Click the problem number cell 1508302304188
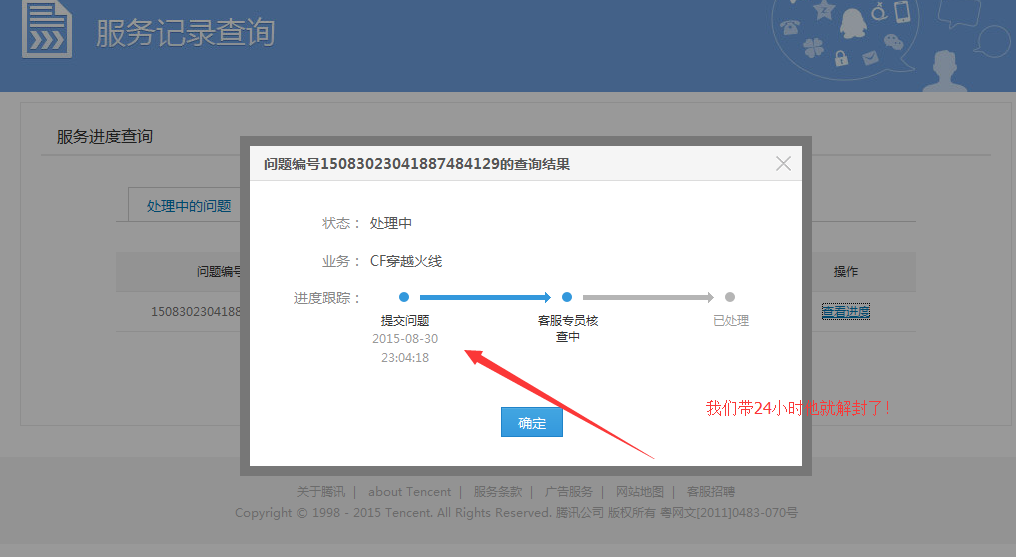The height and width of the screenshot is (557, 1016). click(x=196, y=312)
